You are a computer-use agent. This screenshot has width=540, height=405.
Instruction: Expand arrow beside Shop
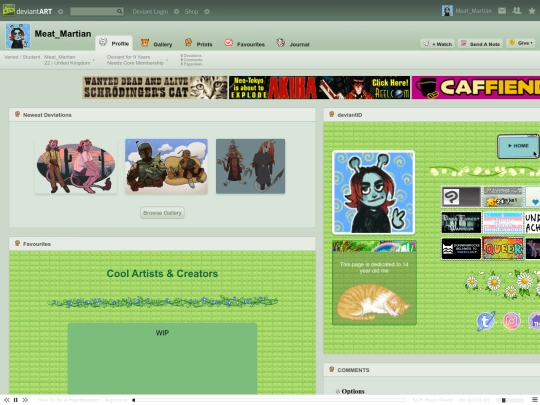coord(207,11)
